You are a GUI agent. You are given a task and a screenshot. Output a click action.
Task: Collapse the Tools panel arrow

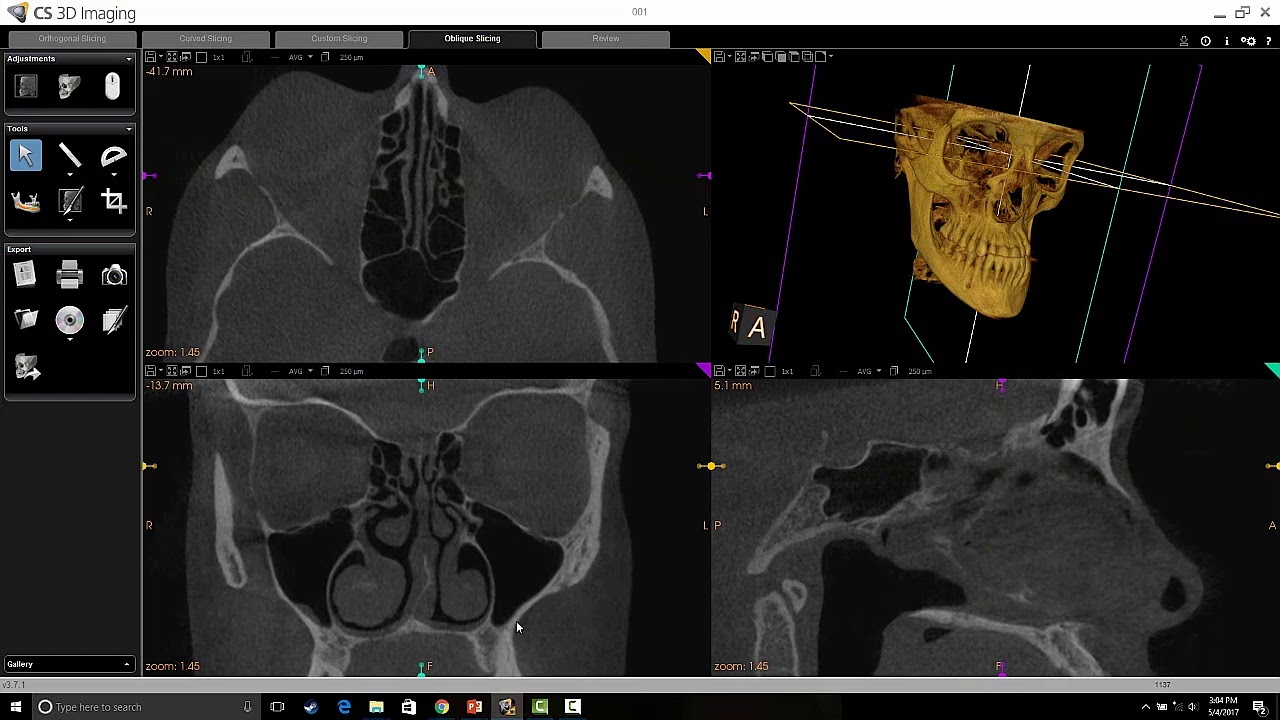[128, 129]
